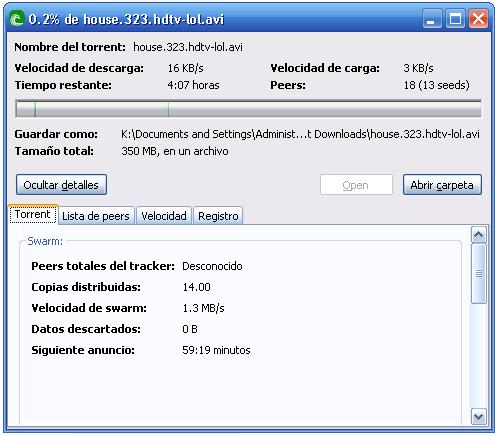This screenshot has height=436, width=497.
Task: Click the 3 KB/s upload speed value
Action: 418,68
